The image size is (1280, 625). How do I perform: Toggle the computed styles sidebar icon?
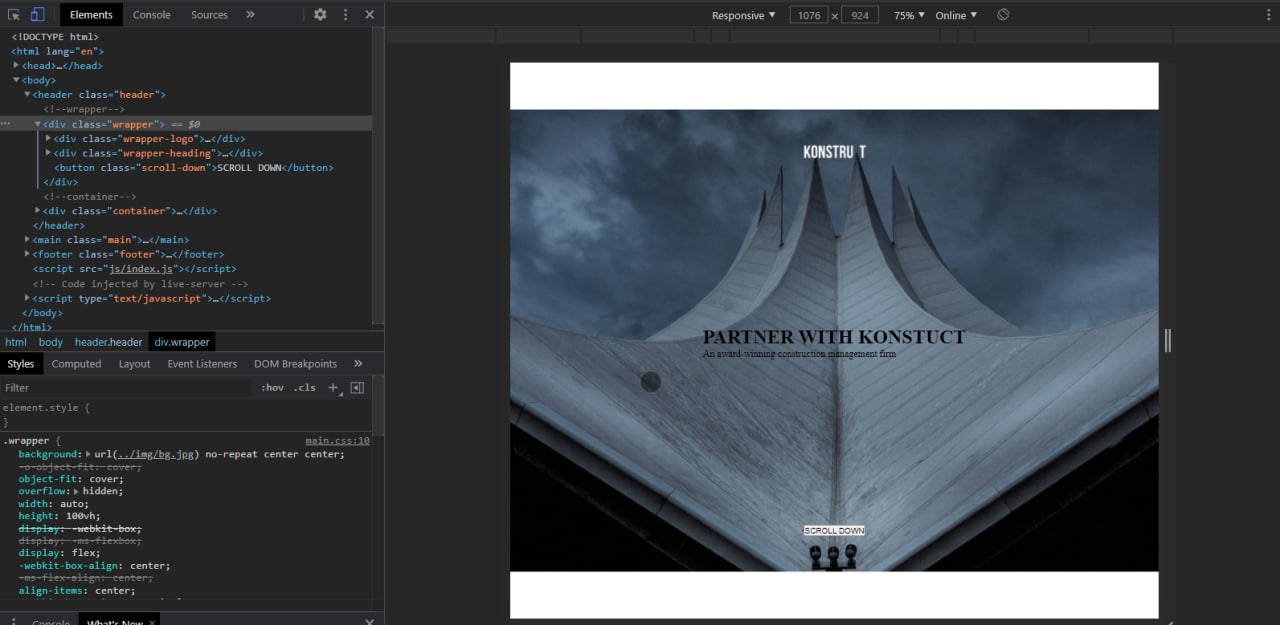point(357,388)
